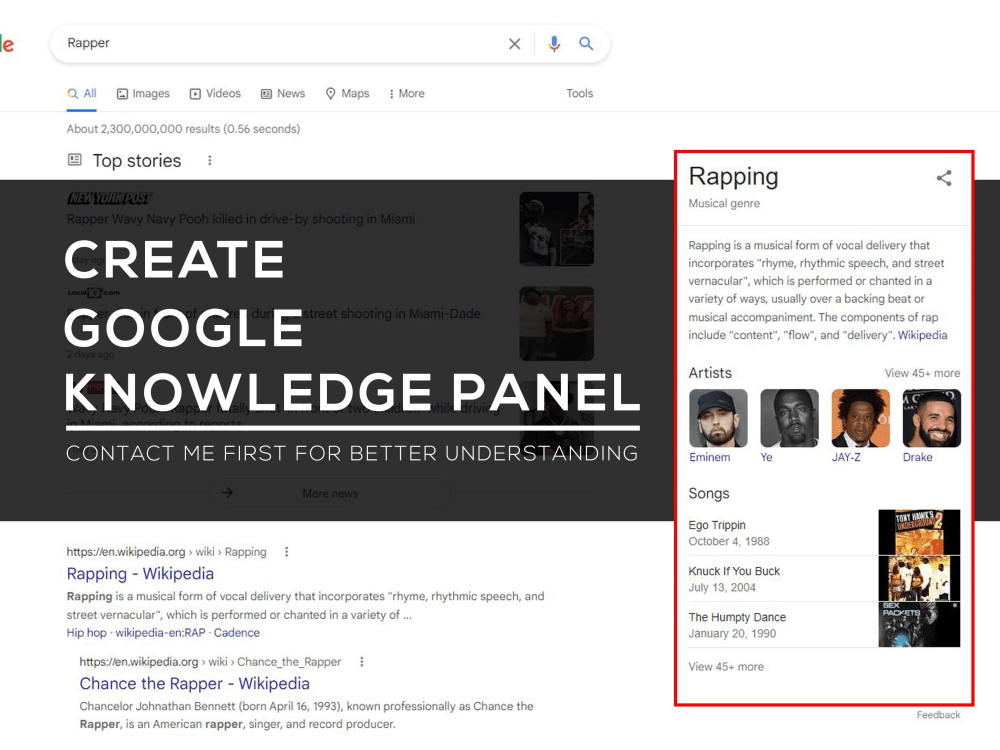Open the Top stories three-dot options menu
The image size is (1000, 750).
coord(210,161)
